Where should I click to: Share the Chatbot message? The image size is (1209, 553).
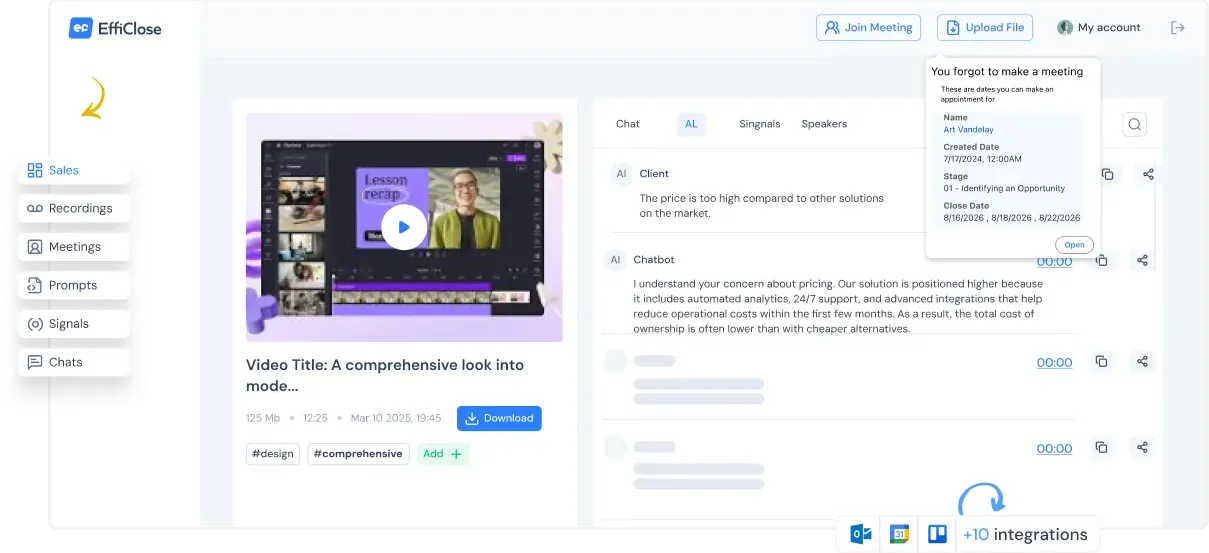(x=1142, y=260)
